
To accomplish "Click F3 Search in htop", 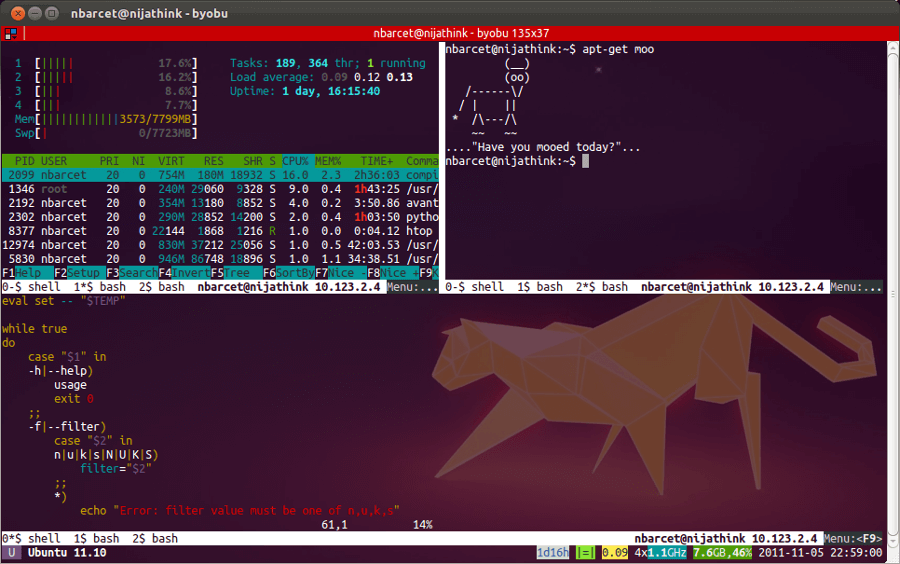I will pyautogui.click(x=130, y=273).
